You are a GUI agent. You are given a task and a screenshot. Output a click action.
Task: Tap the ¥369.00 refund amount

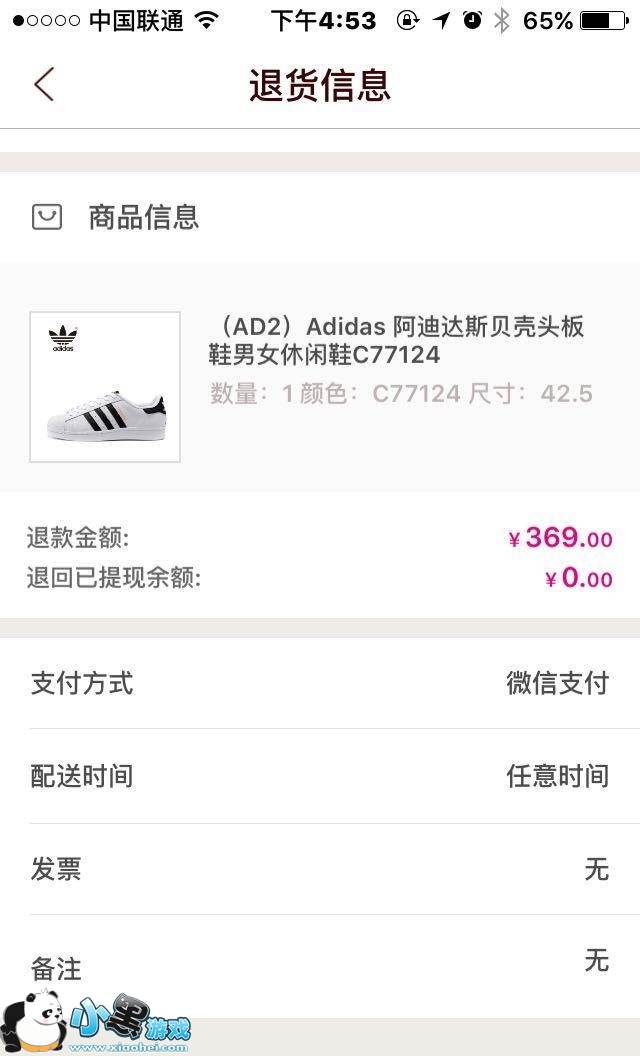coord(560,538)
